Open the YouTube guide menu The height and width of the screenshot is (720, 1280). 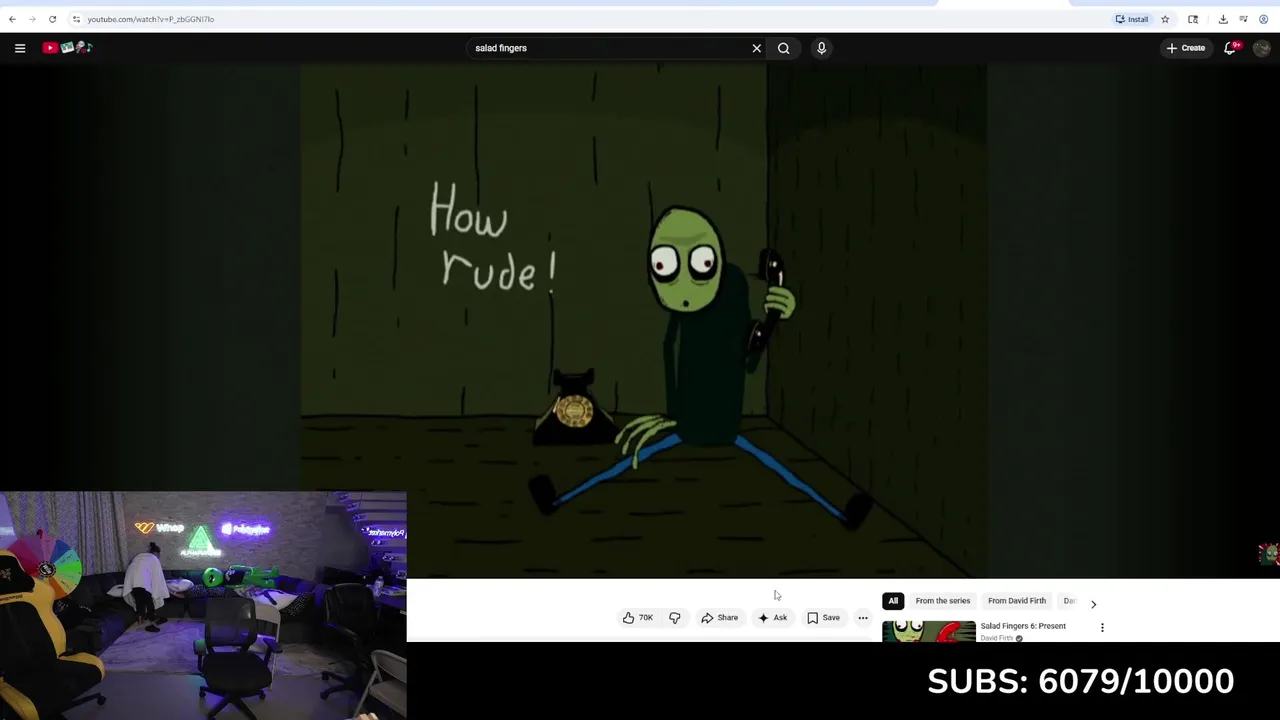[20, 48]
